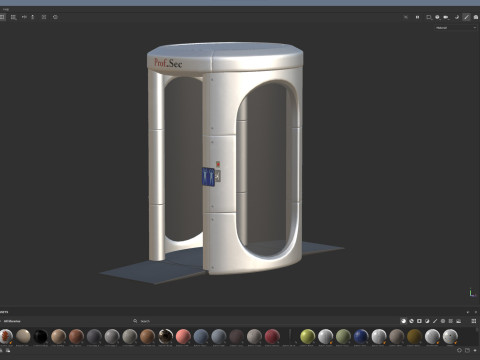The width and height of the screenshot is (480, 360).
Task: Filter assets by materials sphere icon
Action: pyautogui.click(x=403, y=321)
